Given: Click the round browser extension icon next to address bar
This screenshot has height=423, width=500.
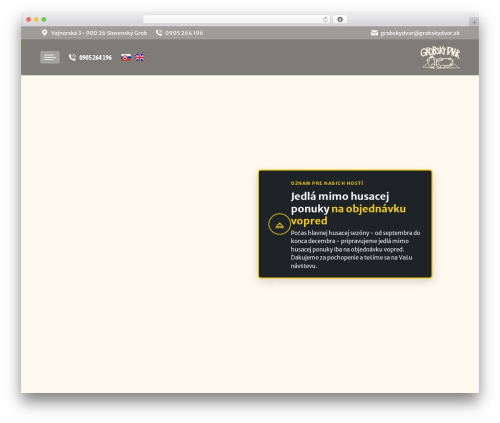Looking at the screenshot, I should [340, 19].
